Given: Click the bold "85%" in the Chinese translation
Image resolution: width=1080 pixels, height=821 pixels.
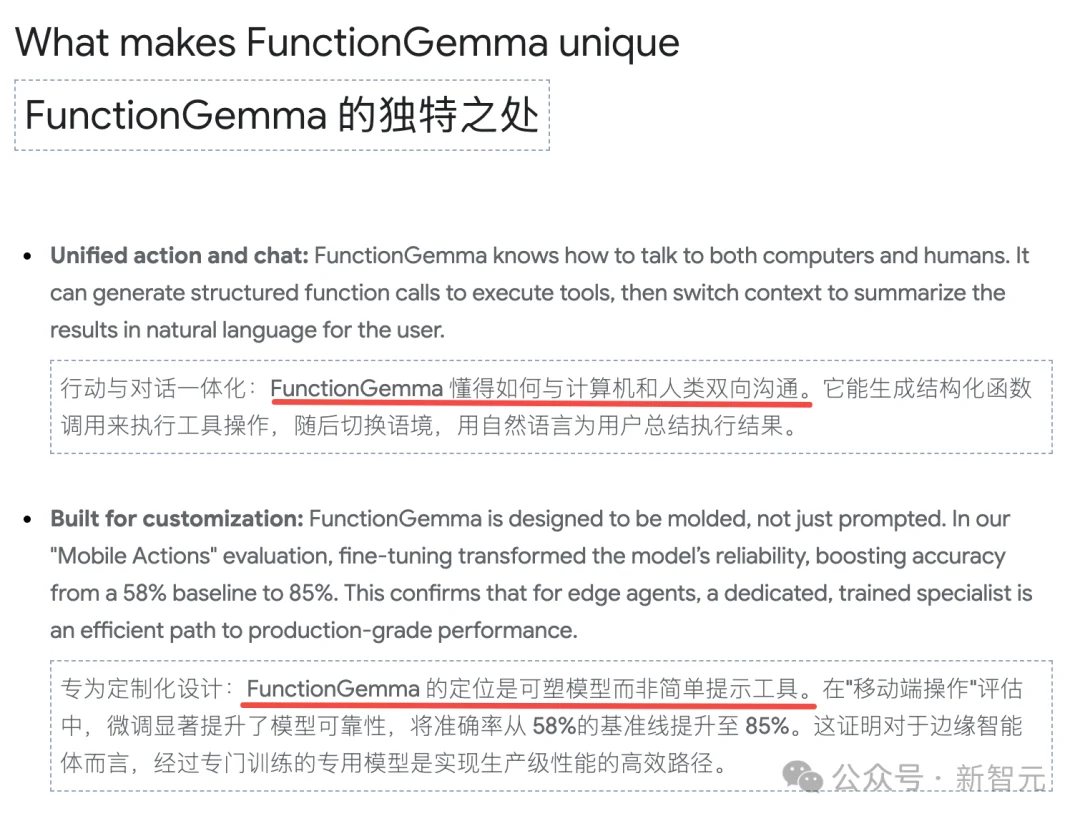Looking at the screenshot, I should click(768, 726).
